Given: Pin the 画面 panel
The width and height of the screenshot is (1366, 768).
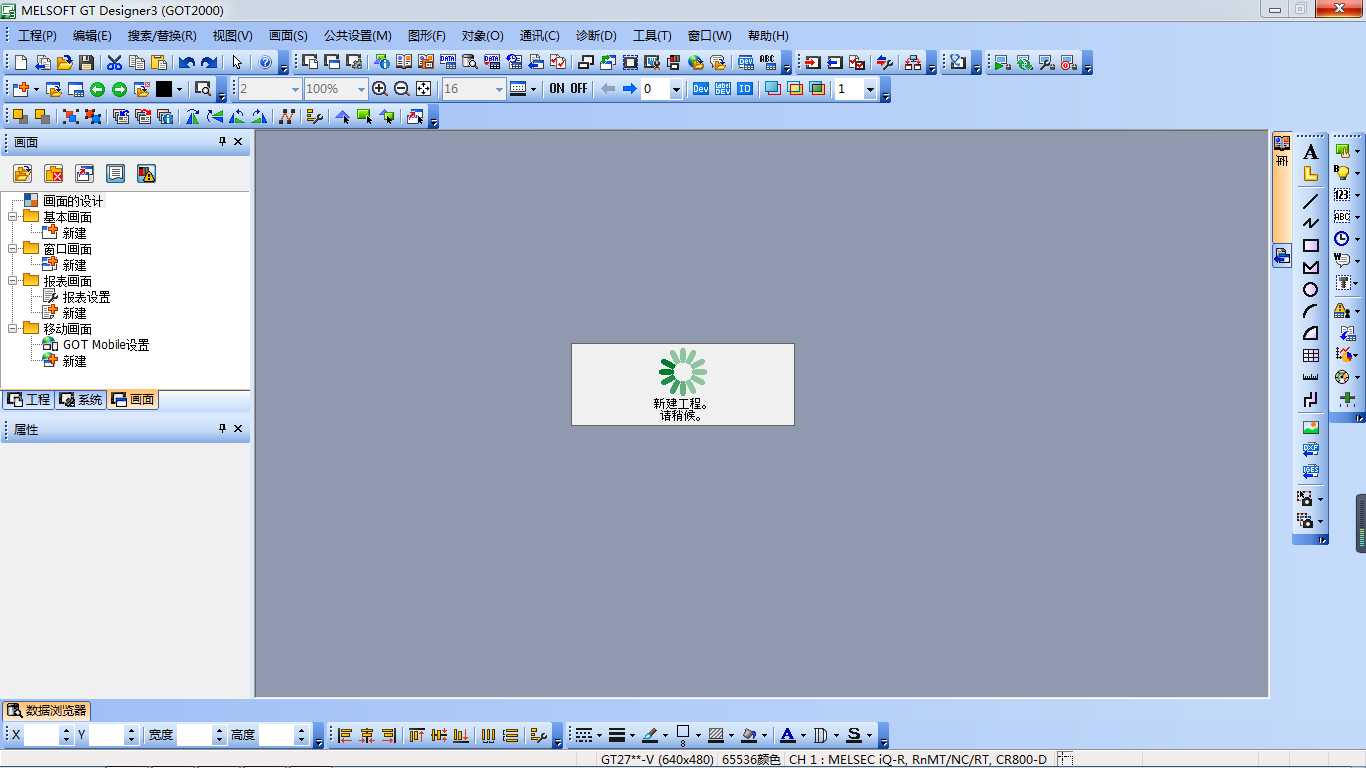Looking at the screenshot, I should click(x=223, y=142).
